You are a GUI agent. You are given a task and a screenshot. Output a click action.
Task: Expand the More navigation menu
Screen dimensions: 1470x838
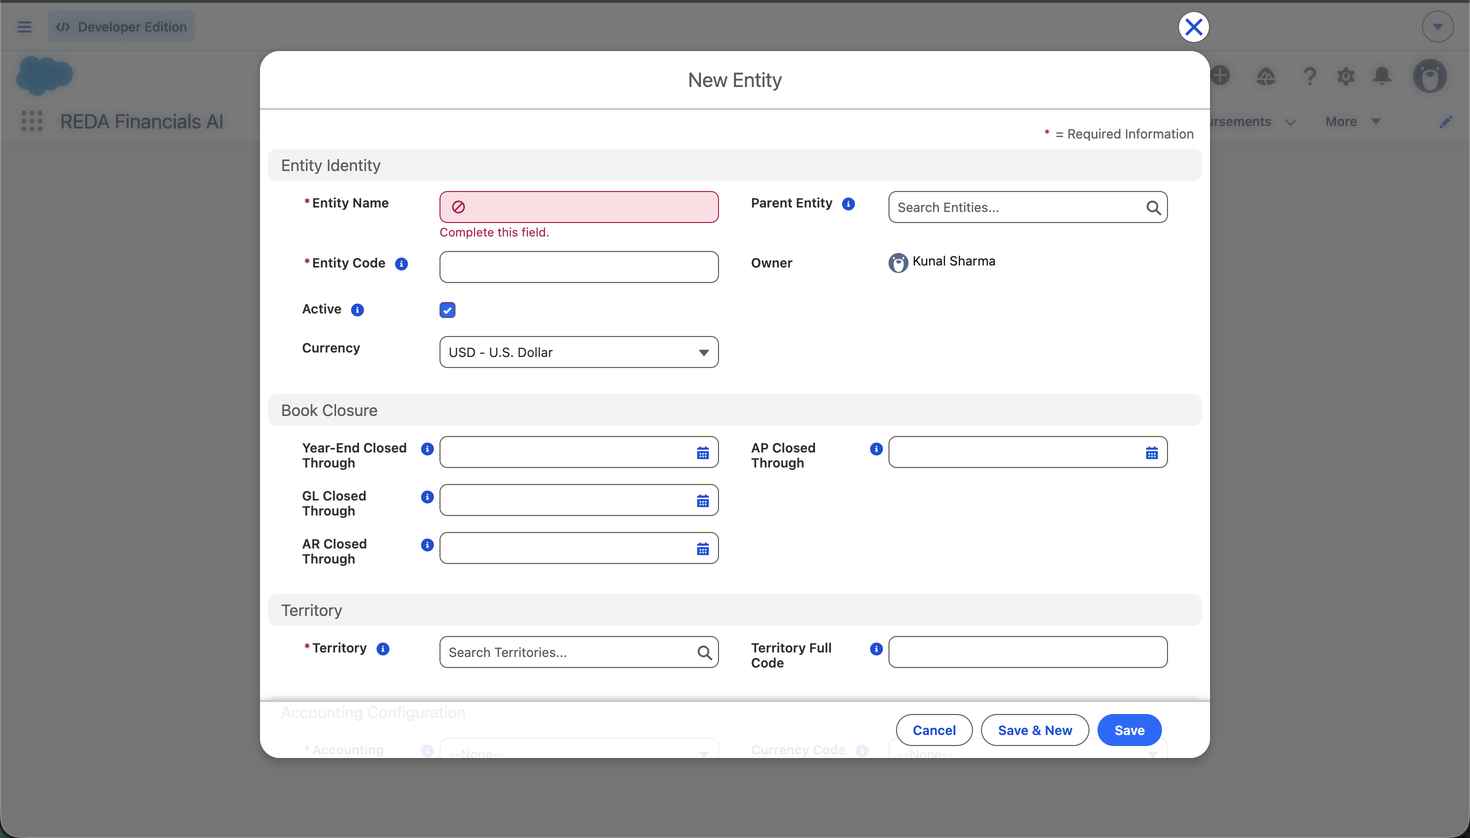pyautogui.click(x=1353, y=122)
